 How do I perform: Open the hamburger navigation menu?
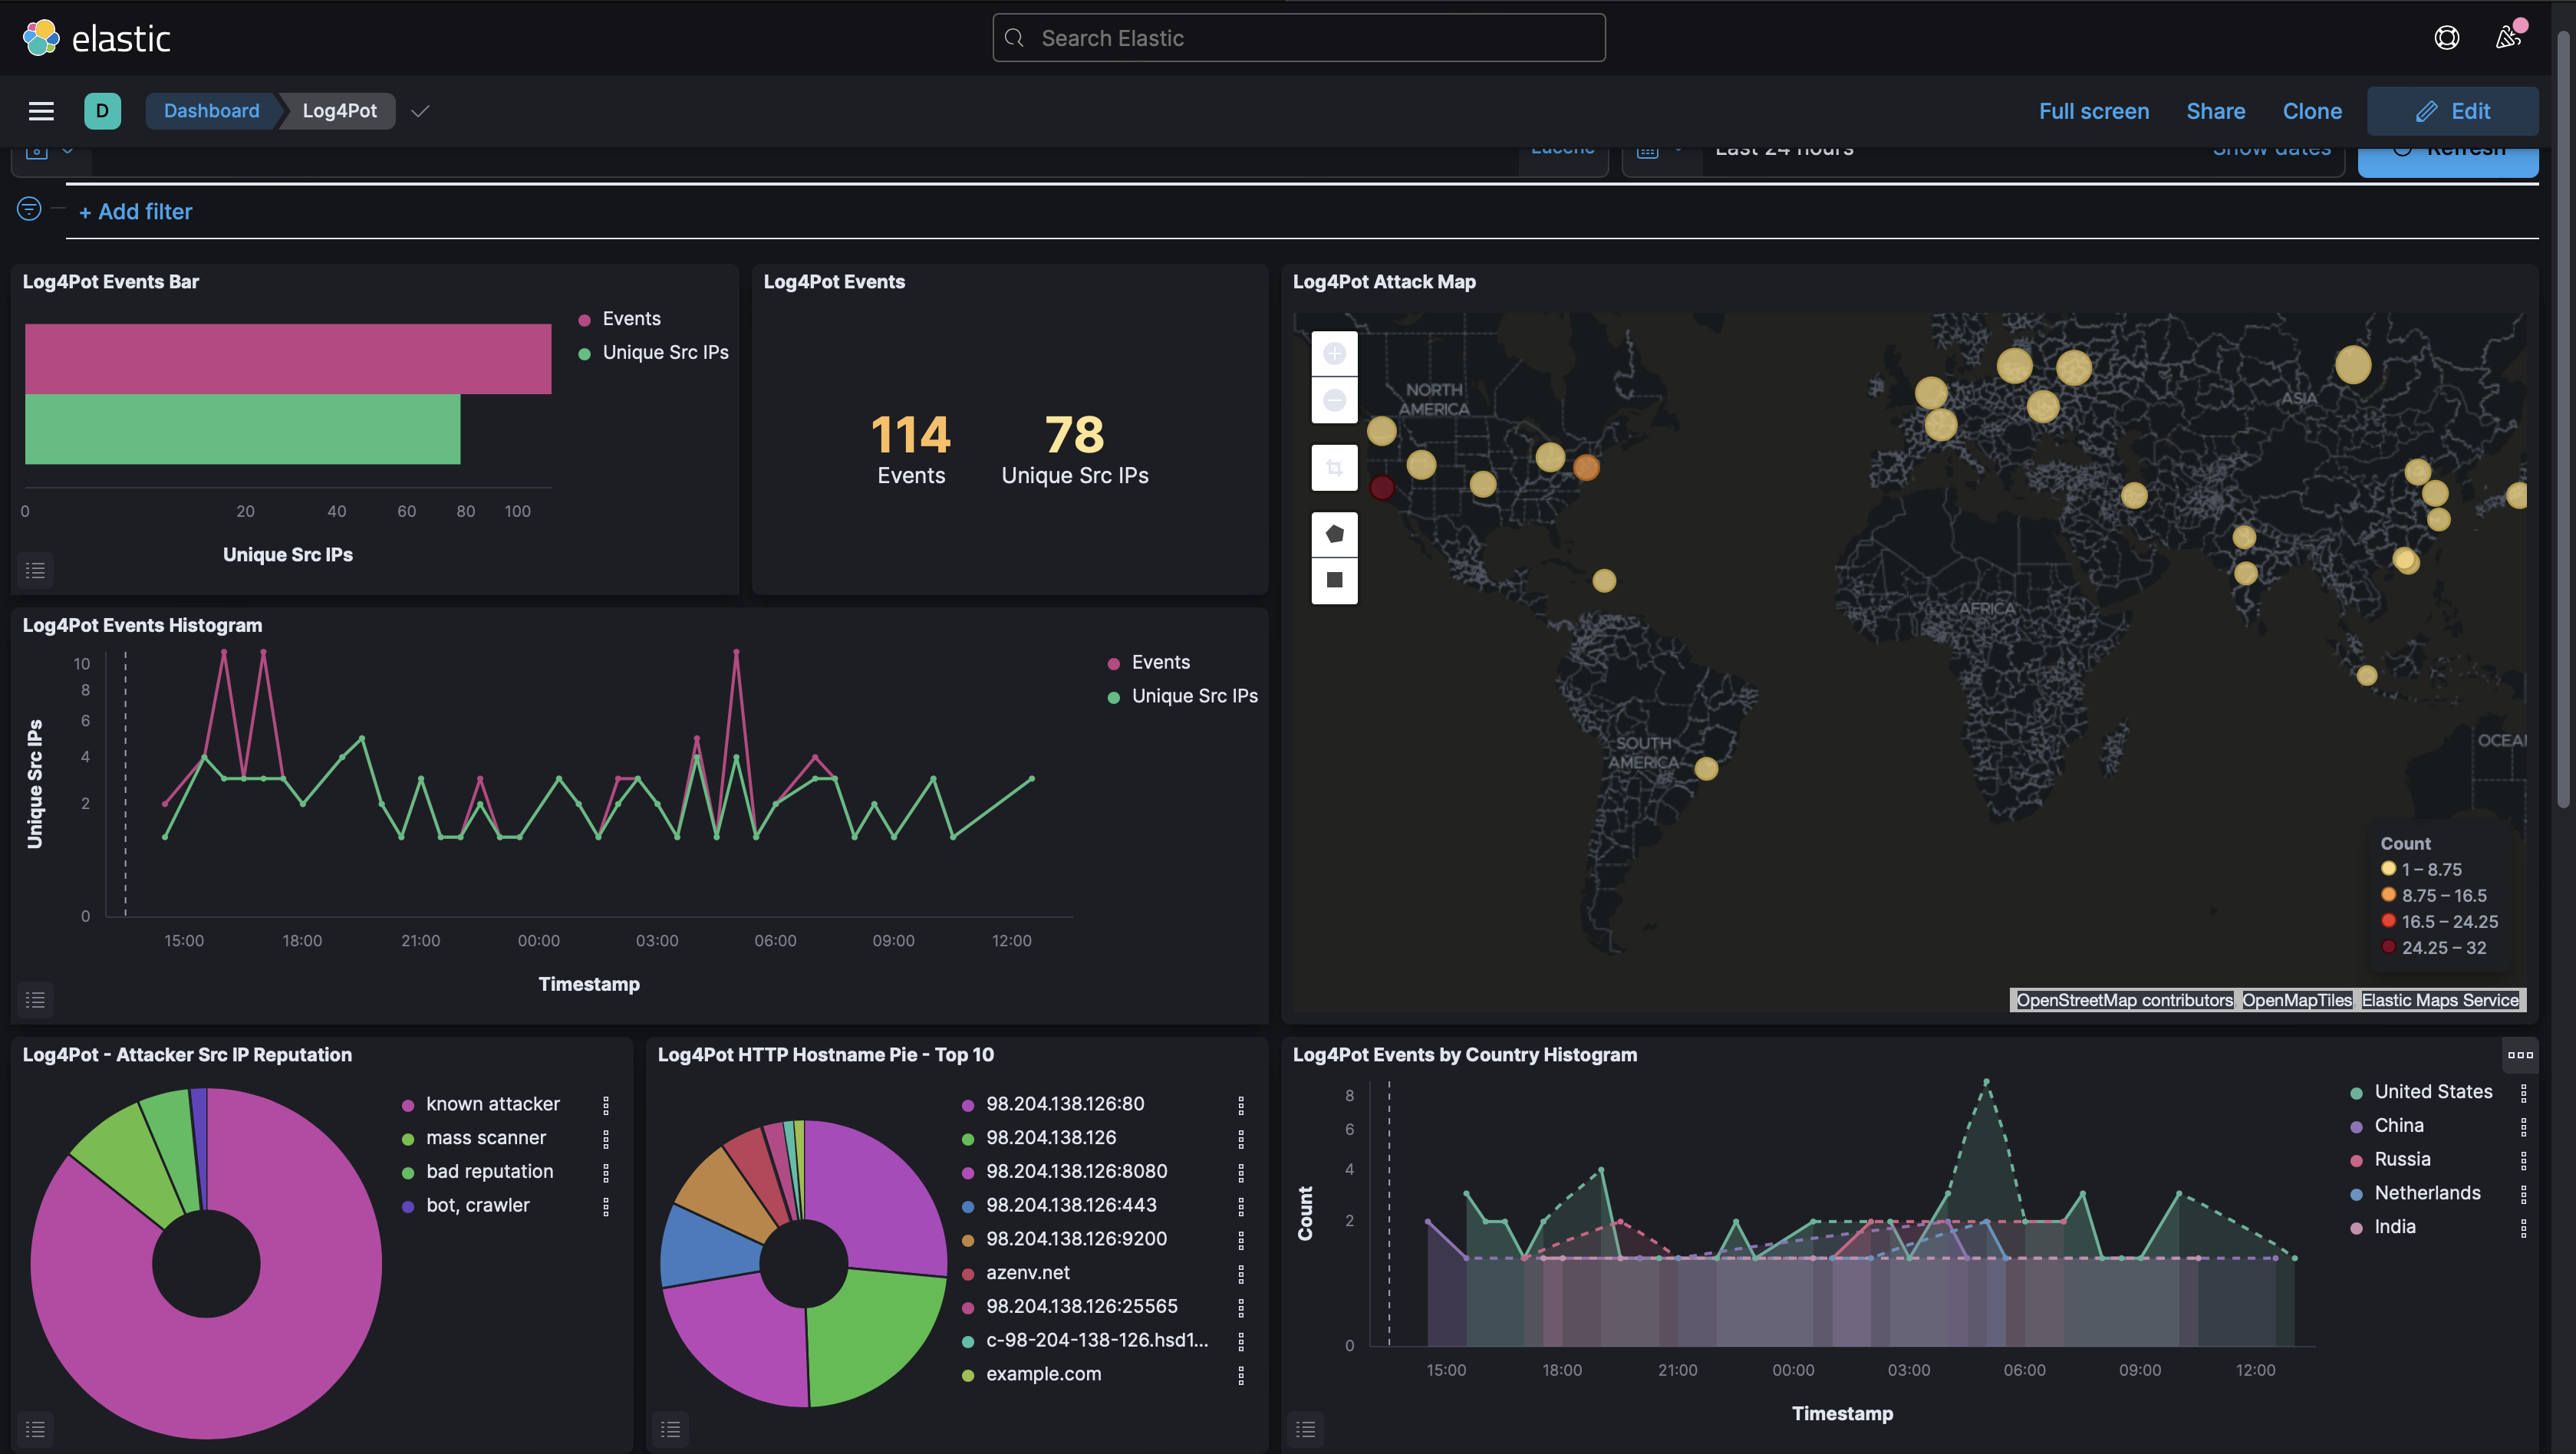pyautogui.click(x=41, y=111)
